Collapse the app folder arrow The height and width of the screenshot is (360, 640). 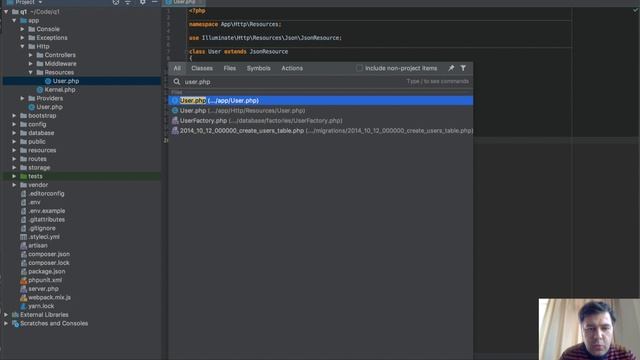(x=14, y=20)
